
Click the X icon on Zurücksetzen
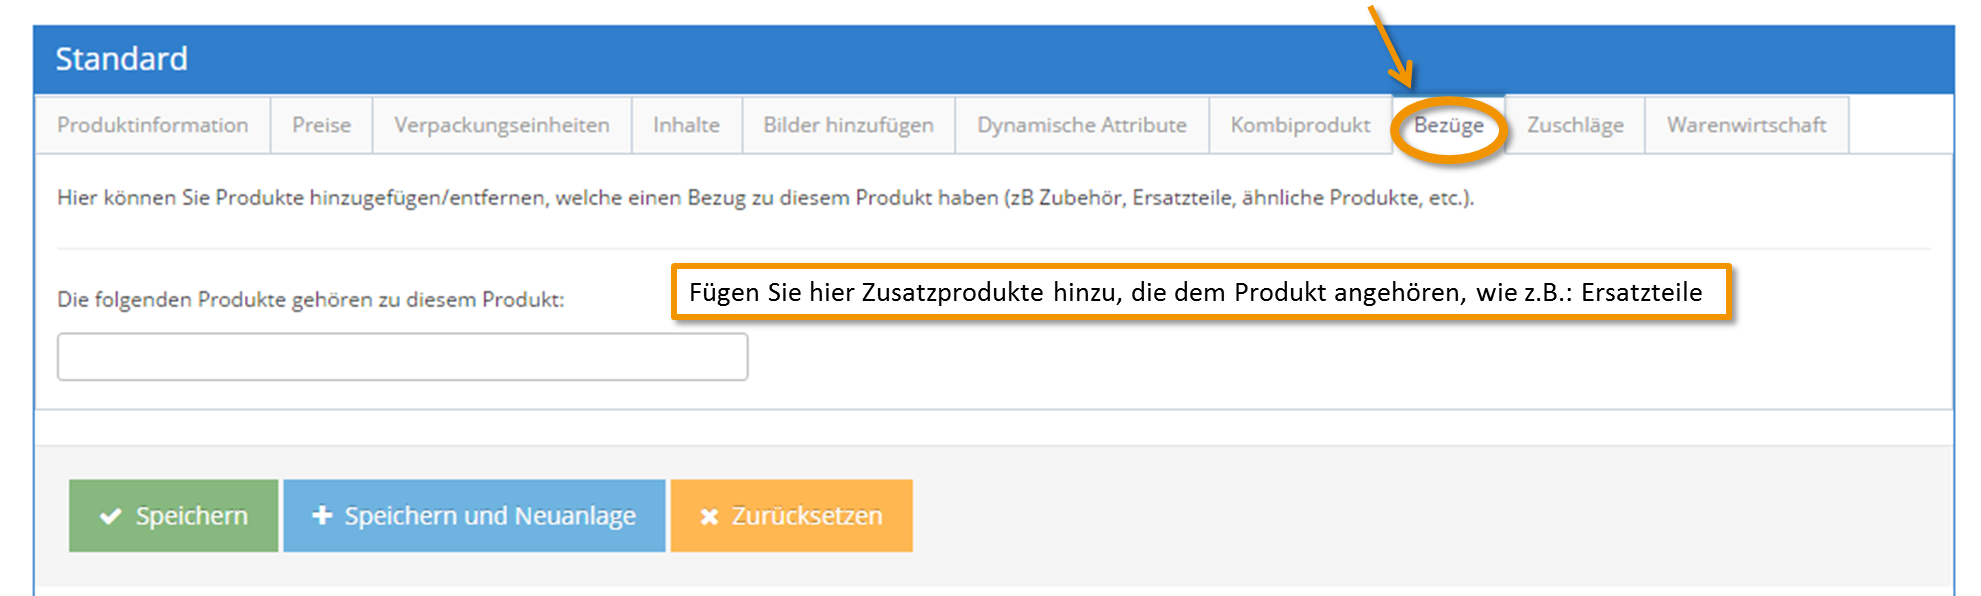(709, 516)
